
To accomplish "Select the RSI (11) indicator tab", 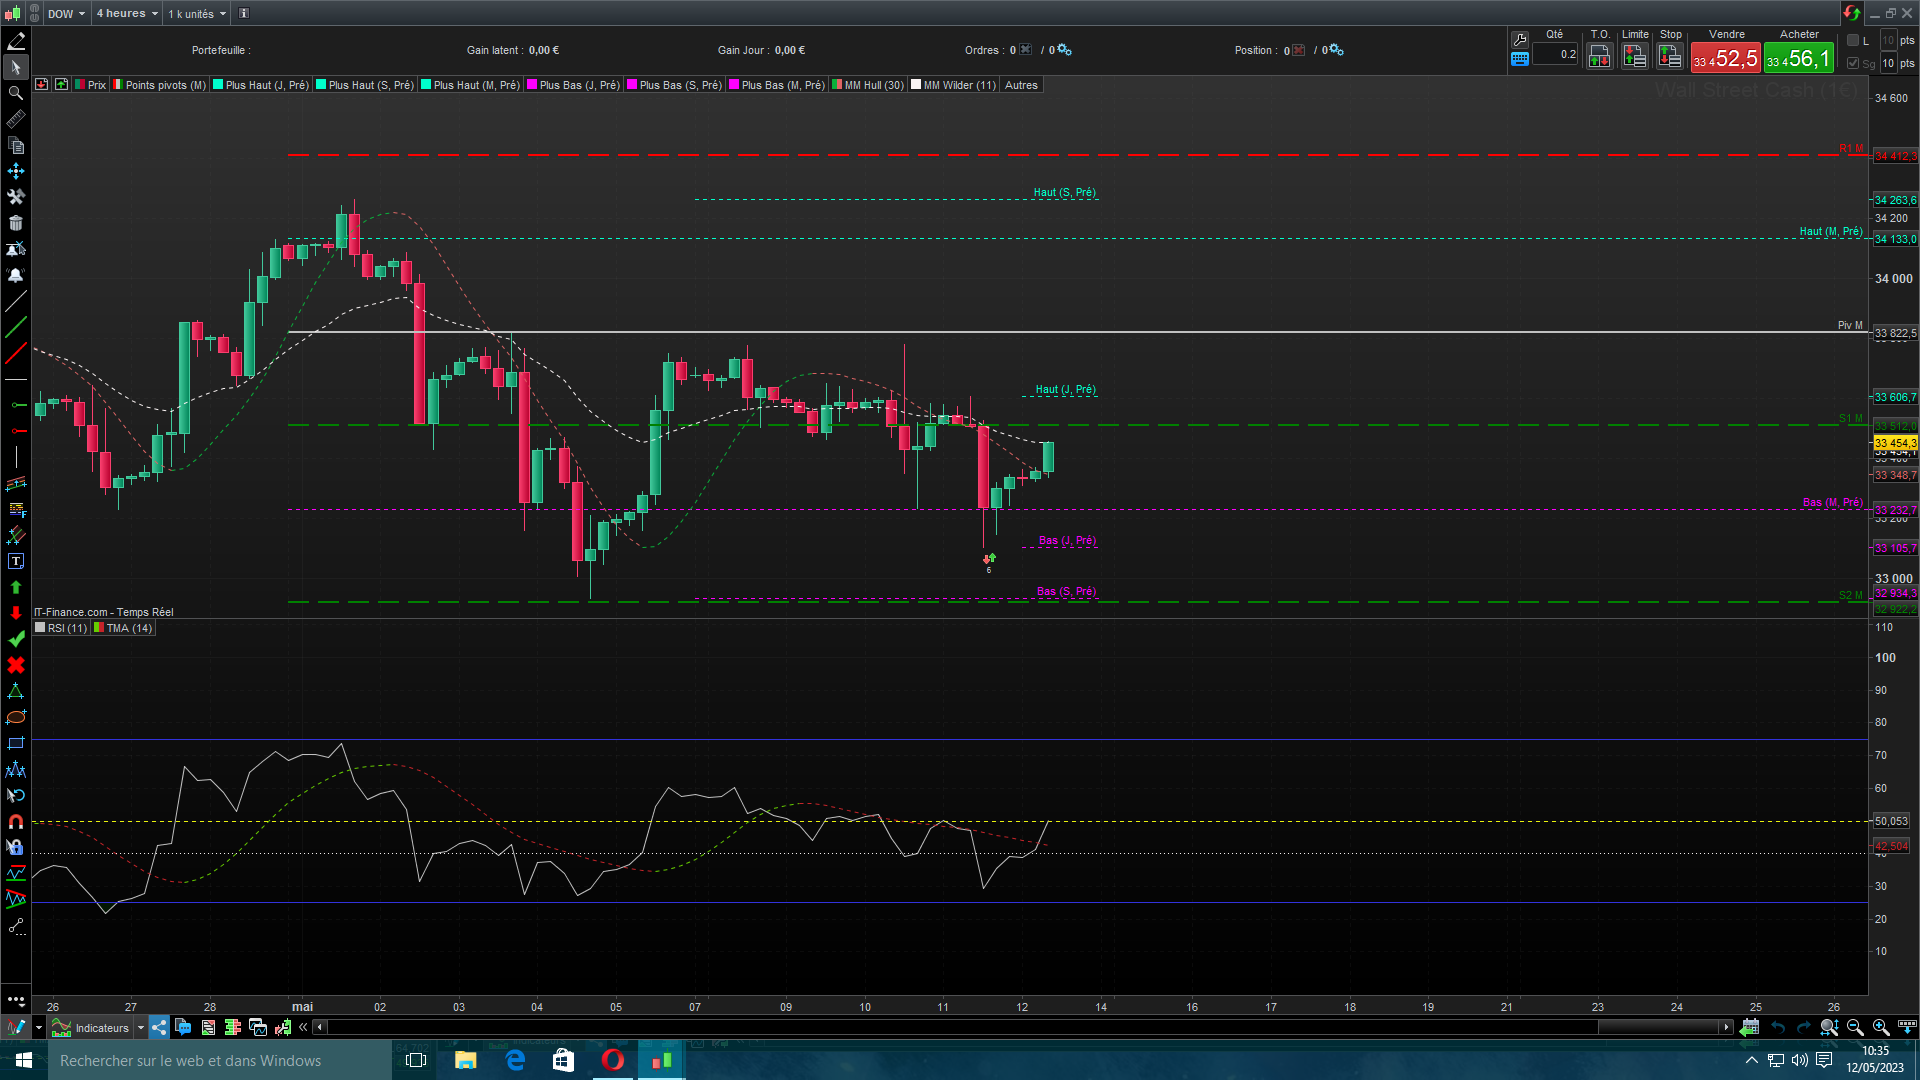I will click(66, 628).
